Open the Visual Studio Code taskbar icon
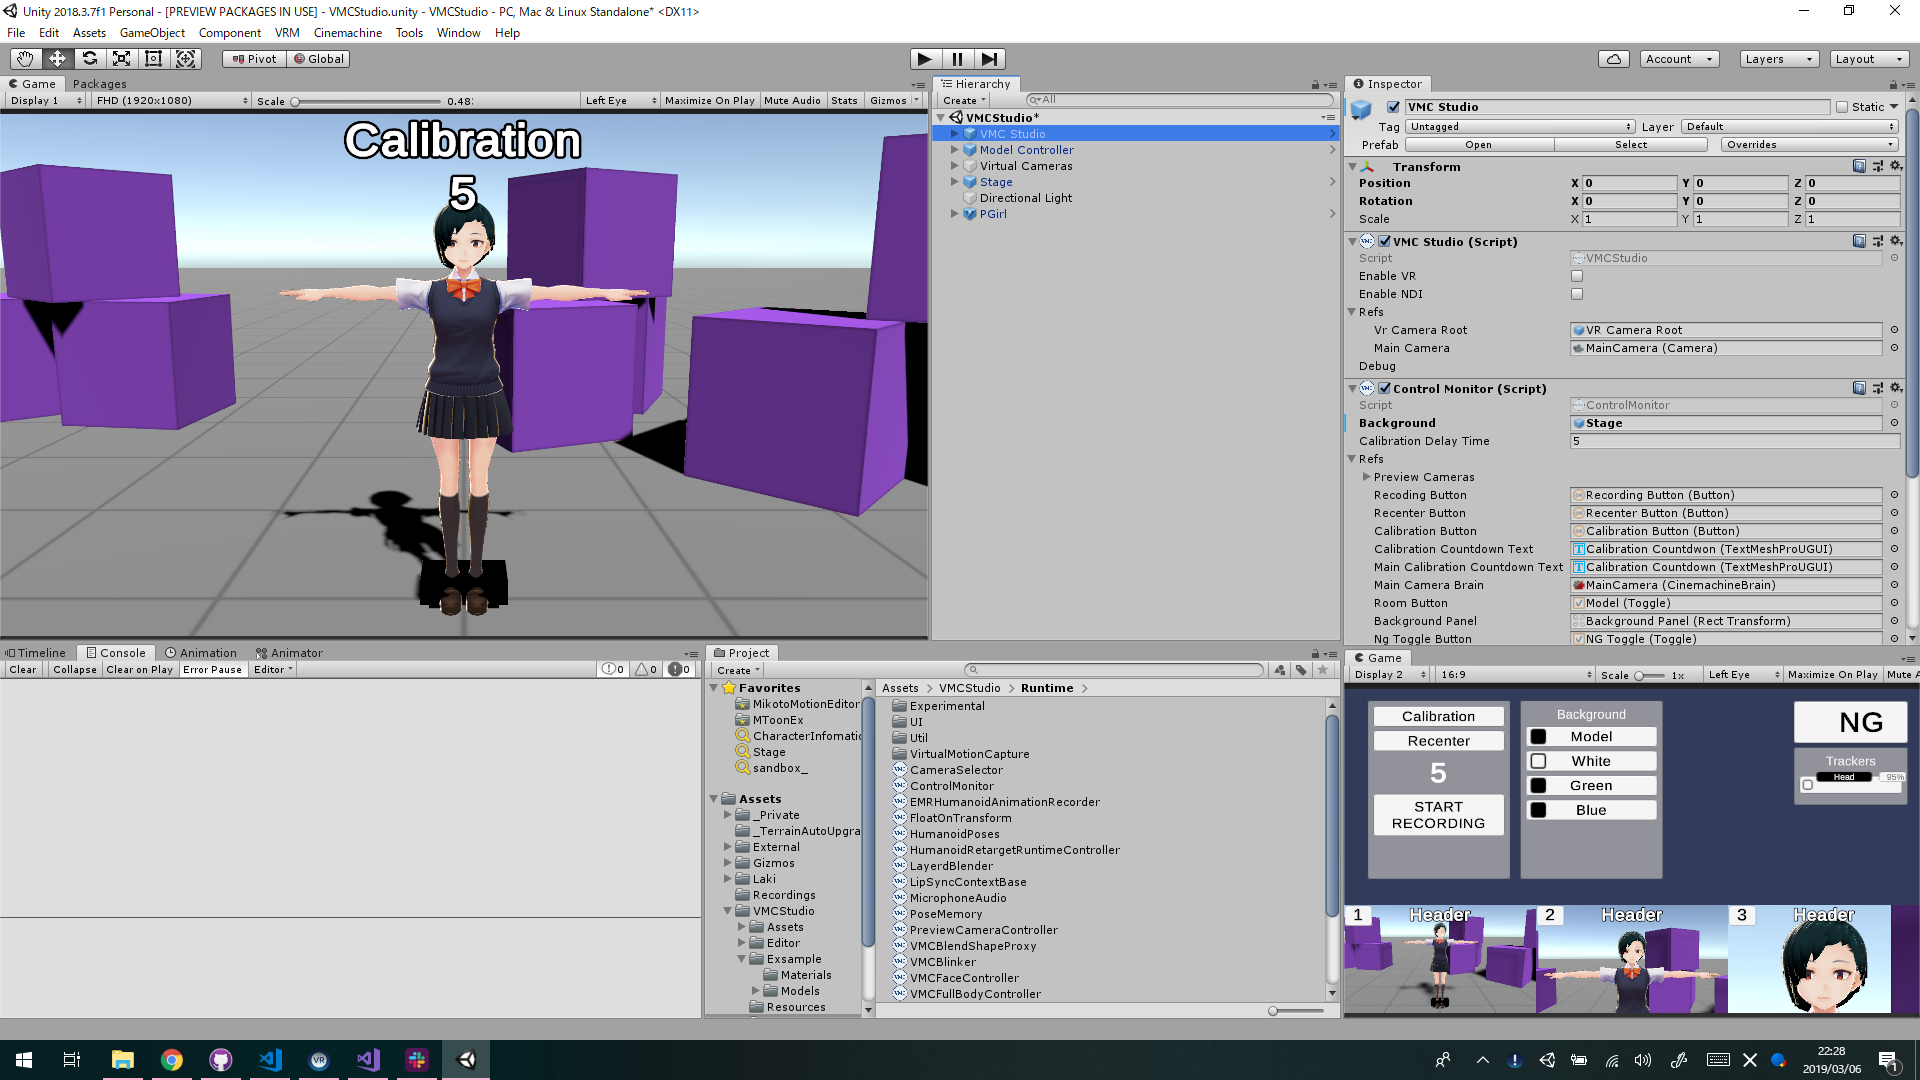Image resolution: width=1920 pixels, height=1080 pixels. 270,1060
